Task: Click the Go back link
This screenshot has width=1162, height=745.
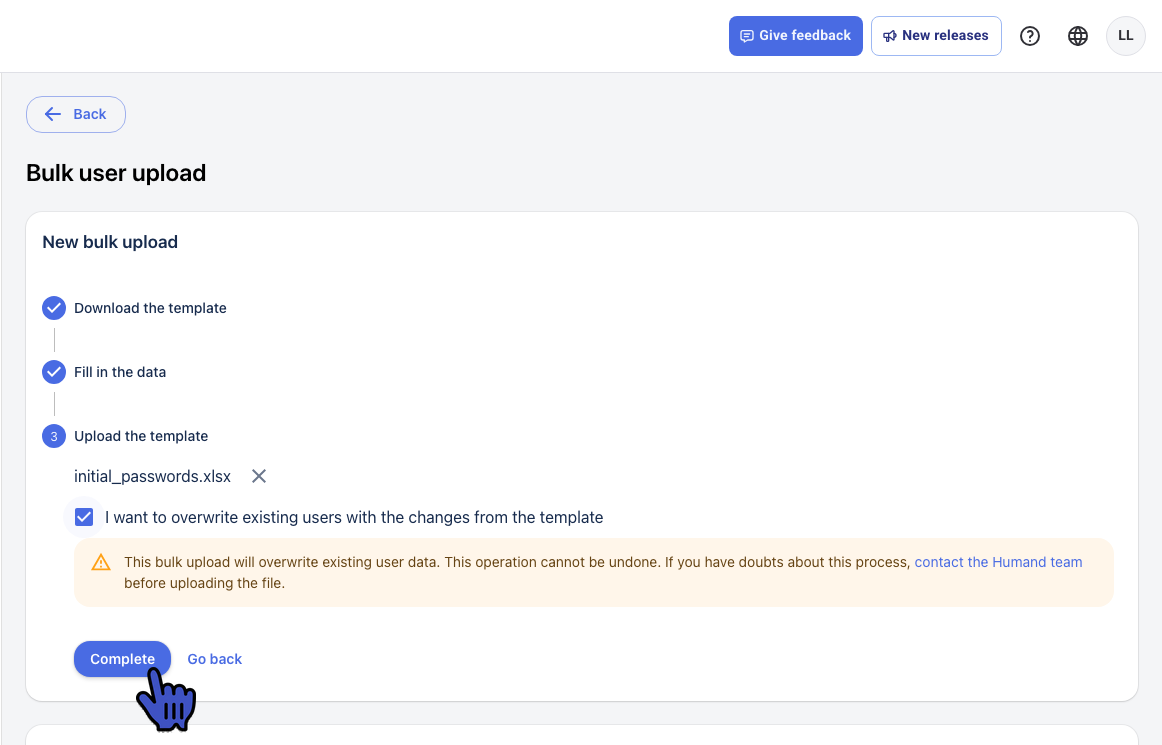Action: (x=214, y=659)
